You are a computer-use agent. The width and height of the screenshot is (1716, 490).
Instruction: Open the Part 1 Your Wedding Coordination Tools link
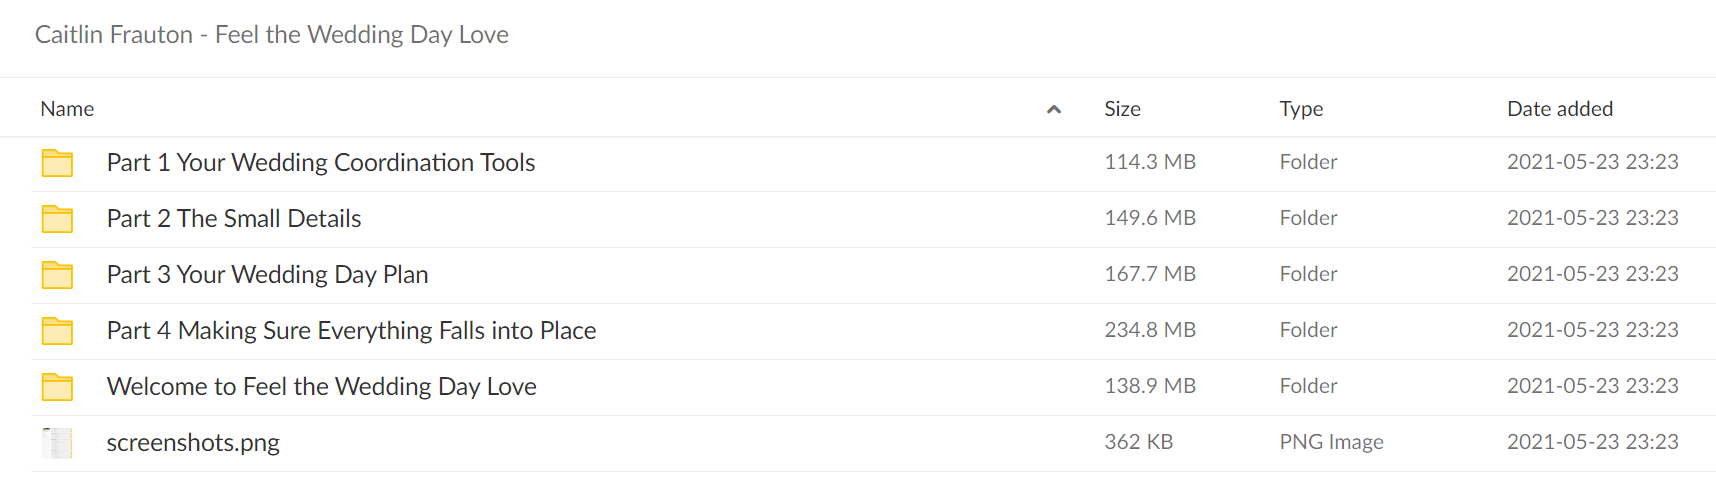pyautogui.click(x=321, y=162)
